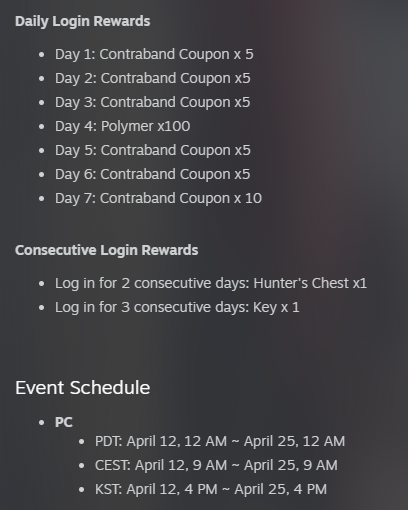Viewport: 408px width, 510px height.
Task: Click the bold PC platform label
Action: pos(64,422)
